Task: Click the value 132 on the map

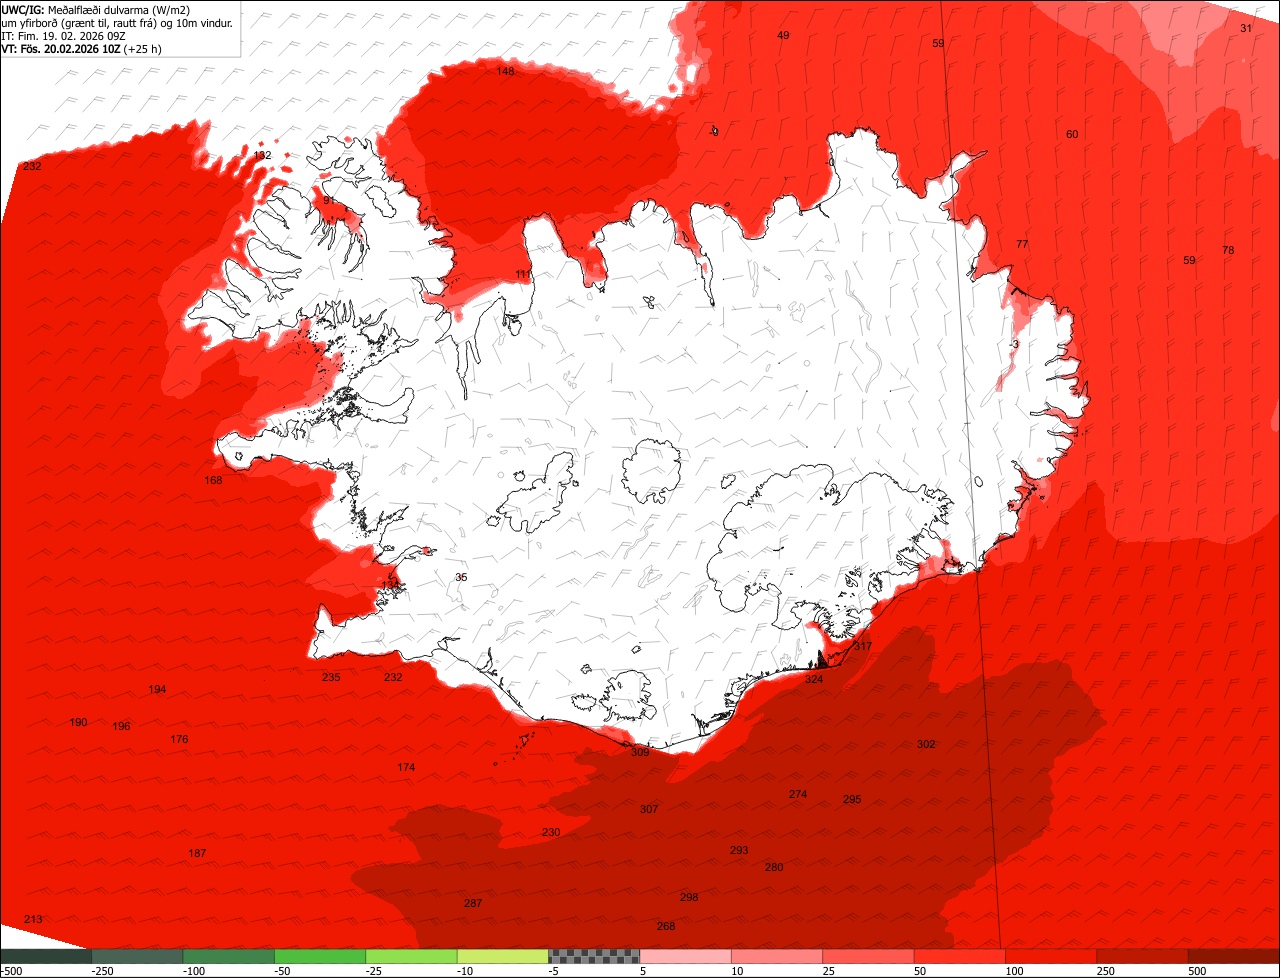Action: (262, 155)
